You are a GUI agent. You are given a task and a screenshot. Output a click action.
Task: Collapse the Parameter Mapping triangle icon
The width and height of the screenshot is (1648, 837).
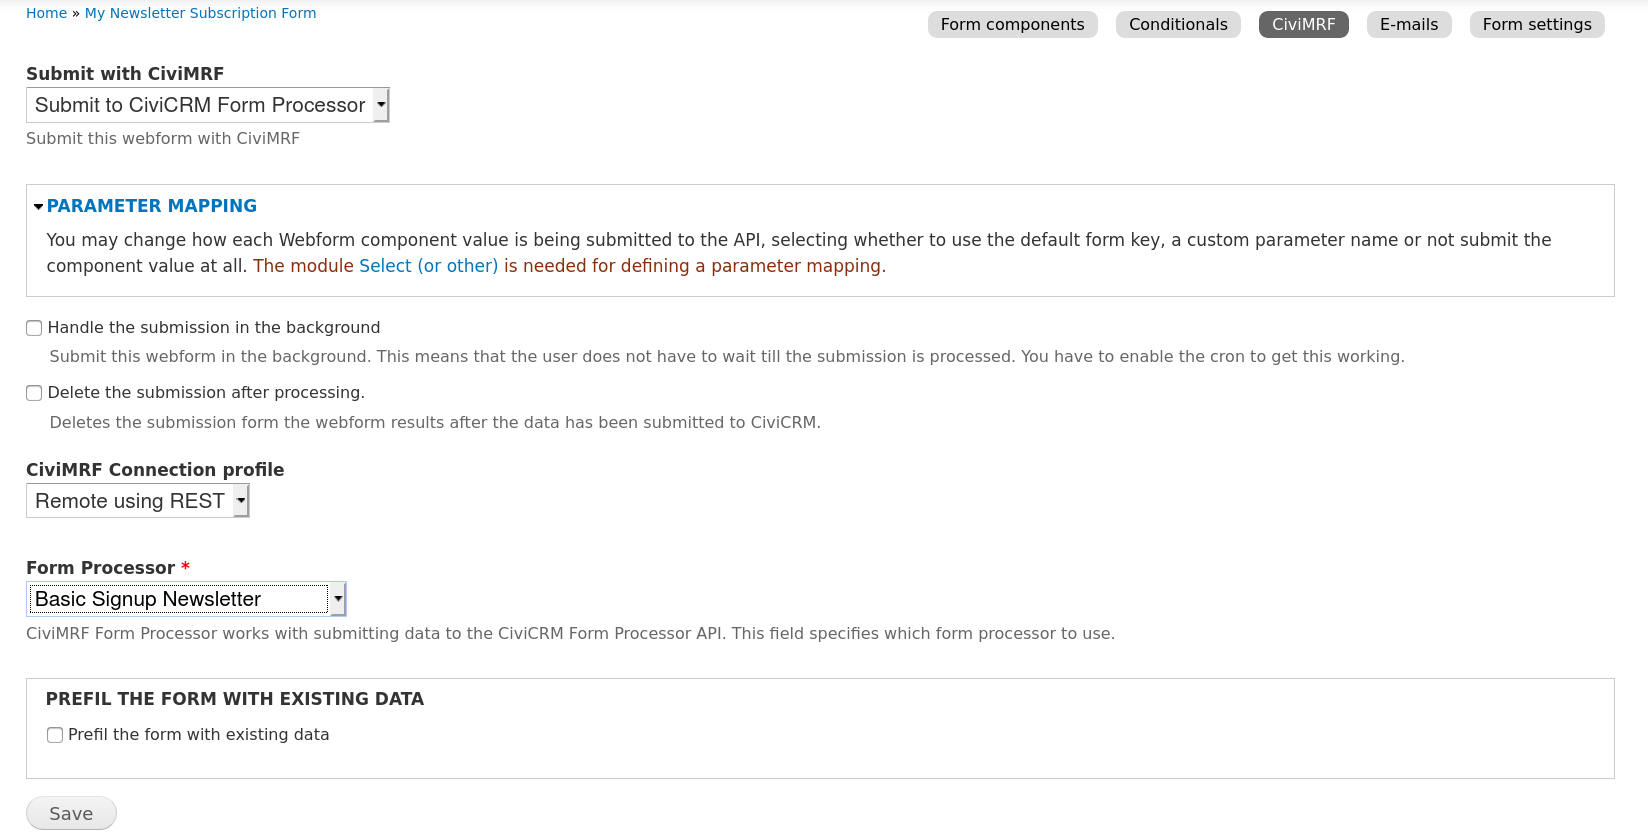[38, 207]
